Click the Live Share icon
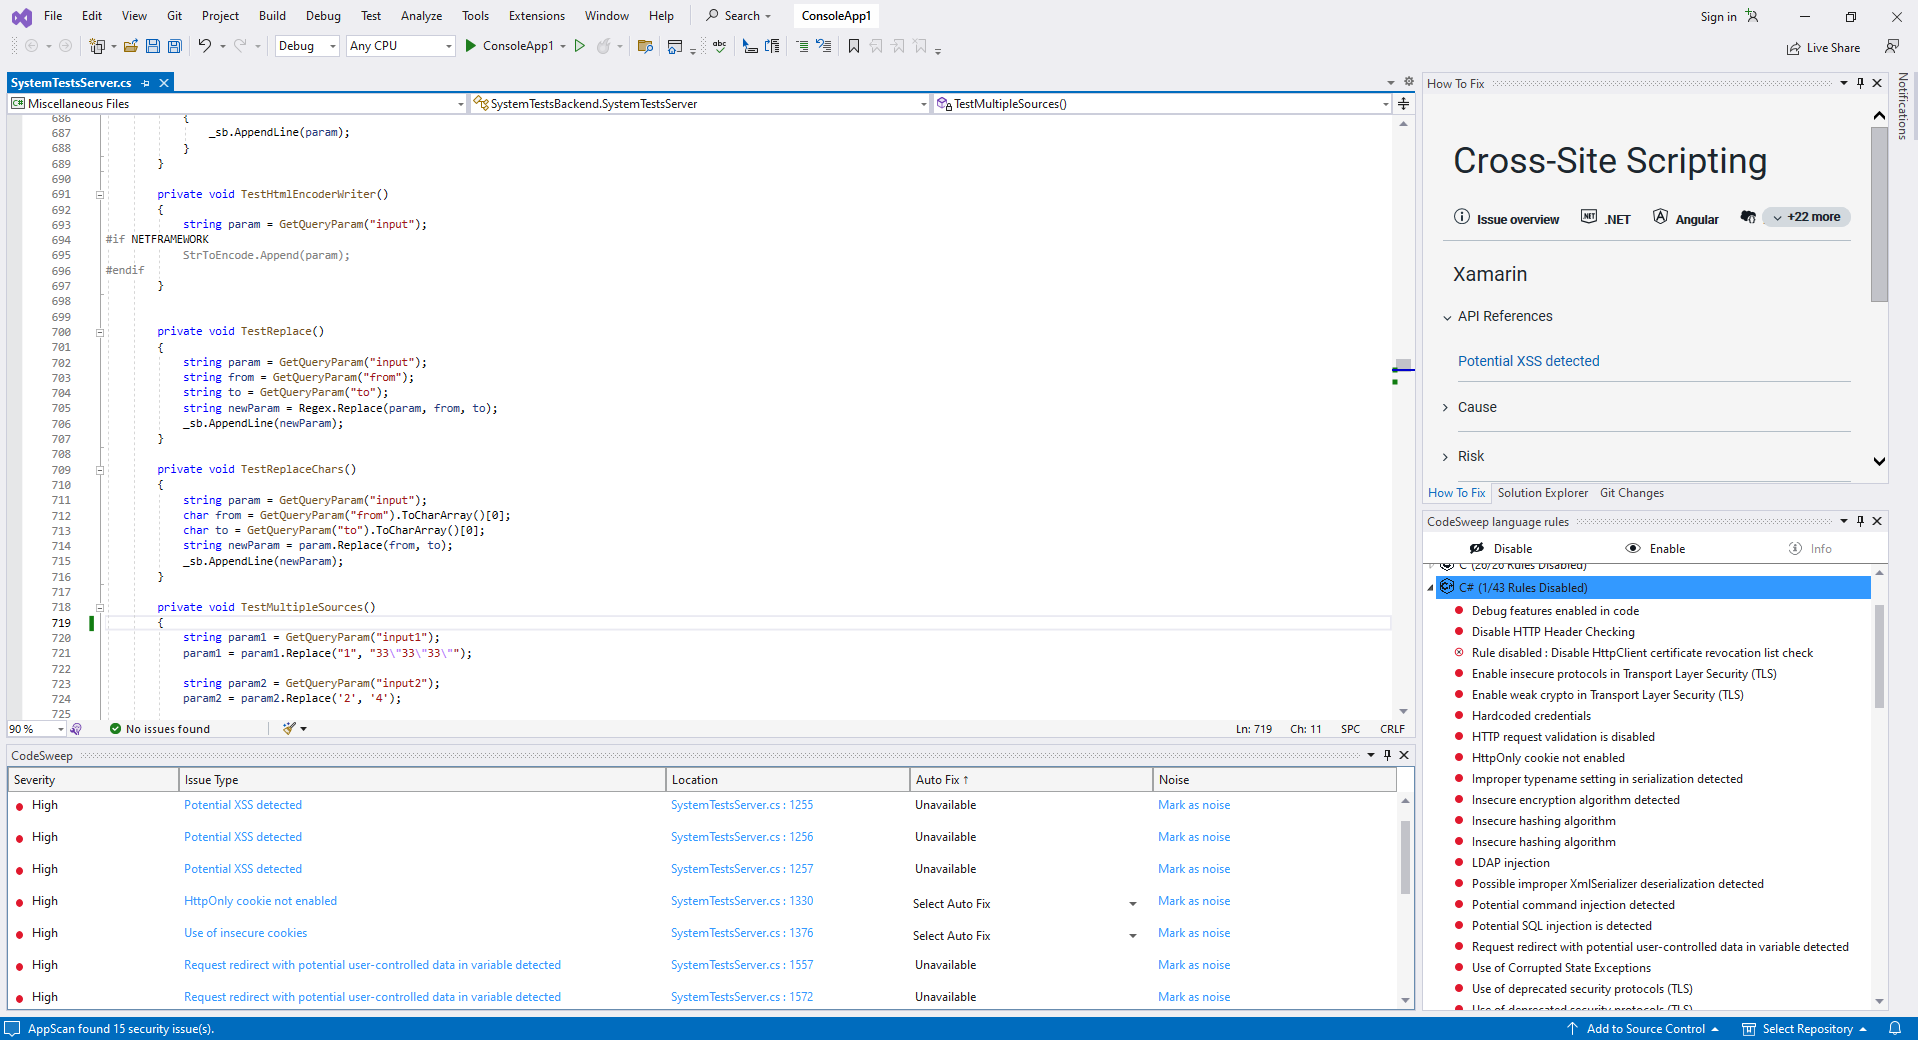 (1794, 48)
